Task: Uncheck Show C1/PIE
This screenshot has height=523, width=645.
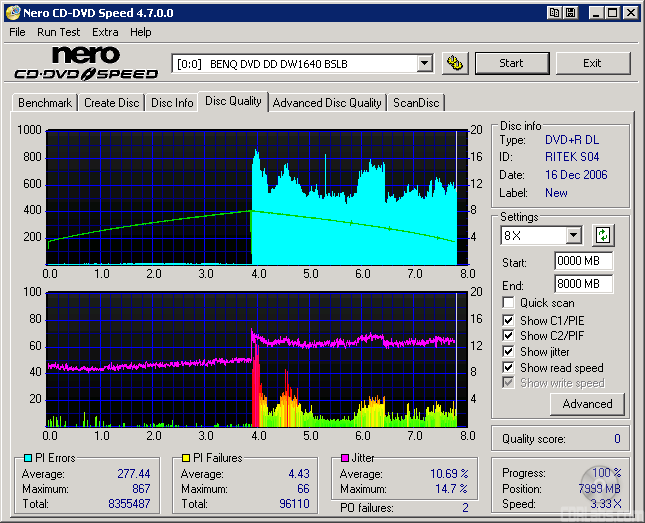Action: (509, 320)
